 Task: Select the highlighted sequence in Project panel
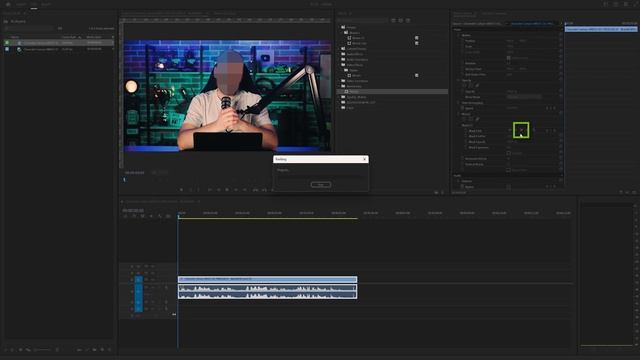pos(59,42)
